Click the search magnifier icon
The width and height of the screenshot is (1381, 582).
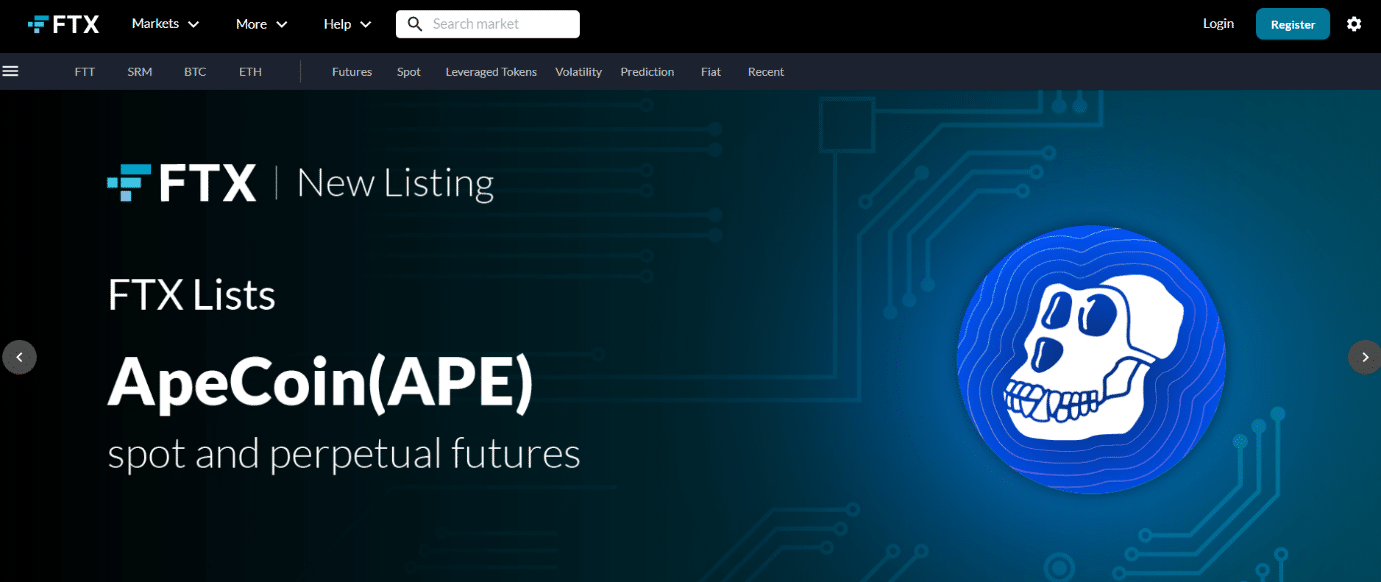click(415, 24)
